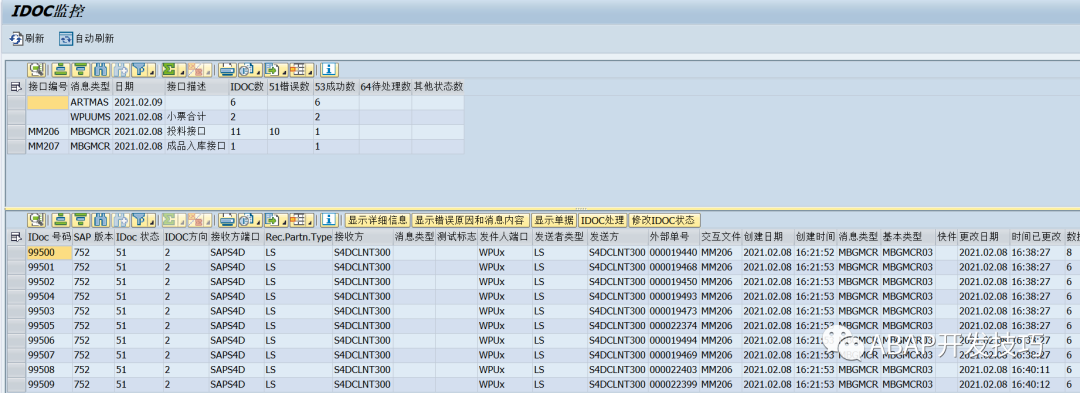Select IDoc 99502 row via its row selector

17,282
